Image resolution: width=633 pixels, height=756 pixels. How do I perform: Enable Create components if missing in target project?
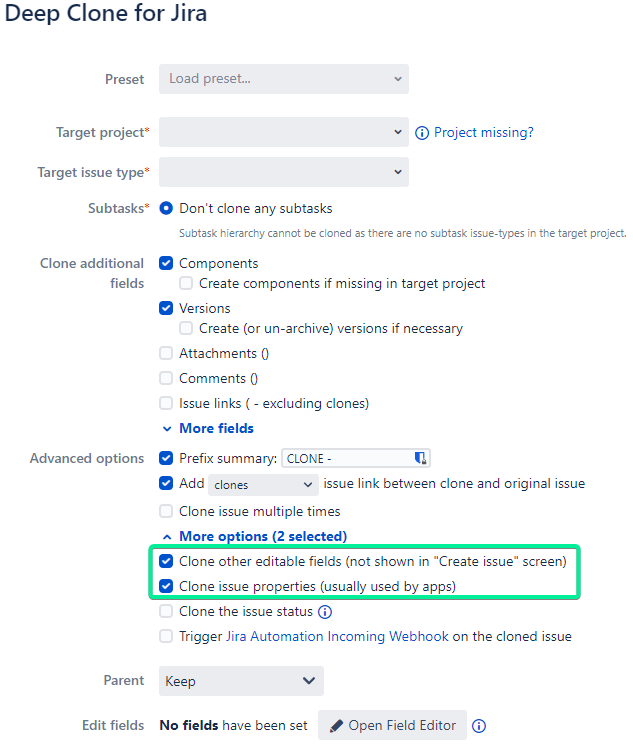click(x=186, y=284)
